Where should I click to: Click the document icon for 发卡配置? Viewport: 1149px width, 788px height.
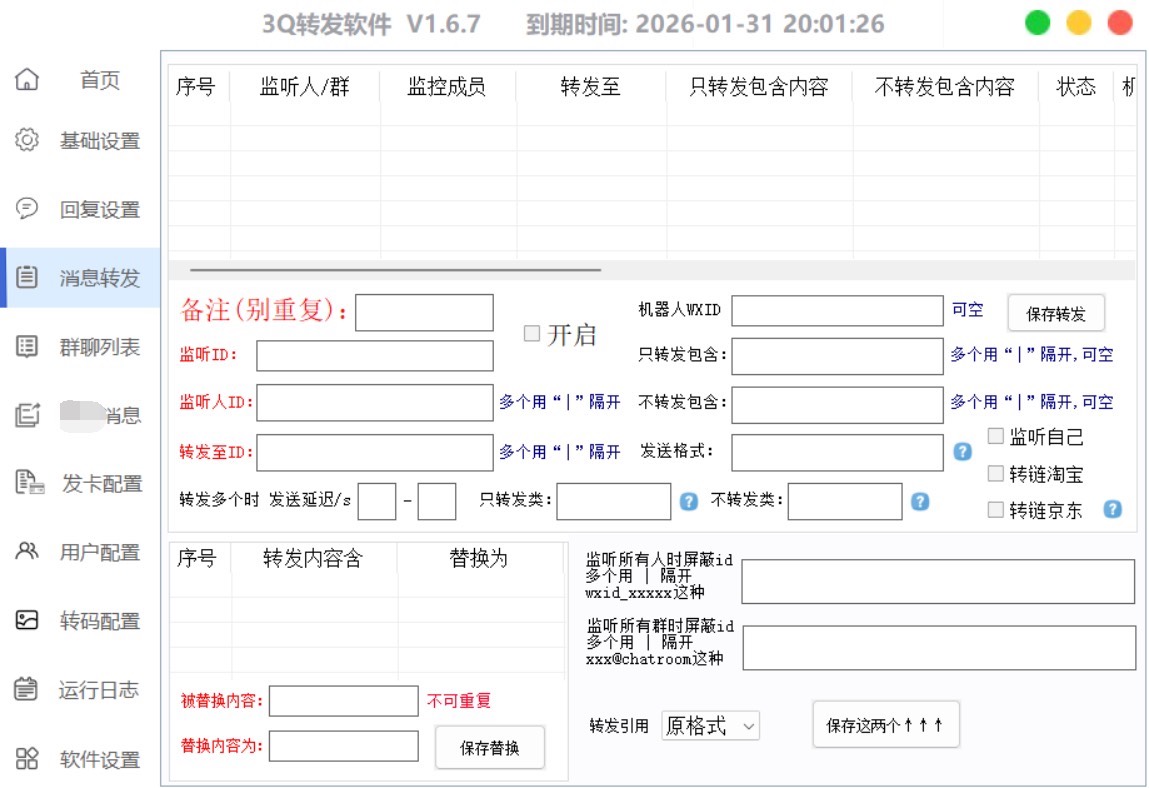[29, 482]
